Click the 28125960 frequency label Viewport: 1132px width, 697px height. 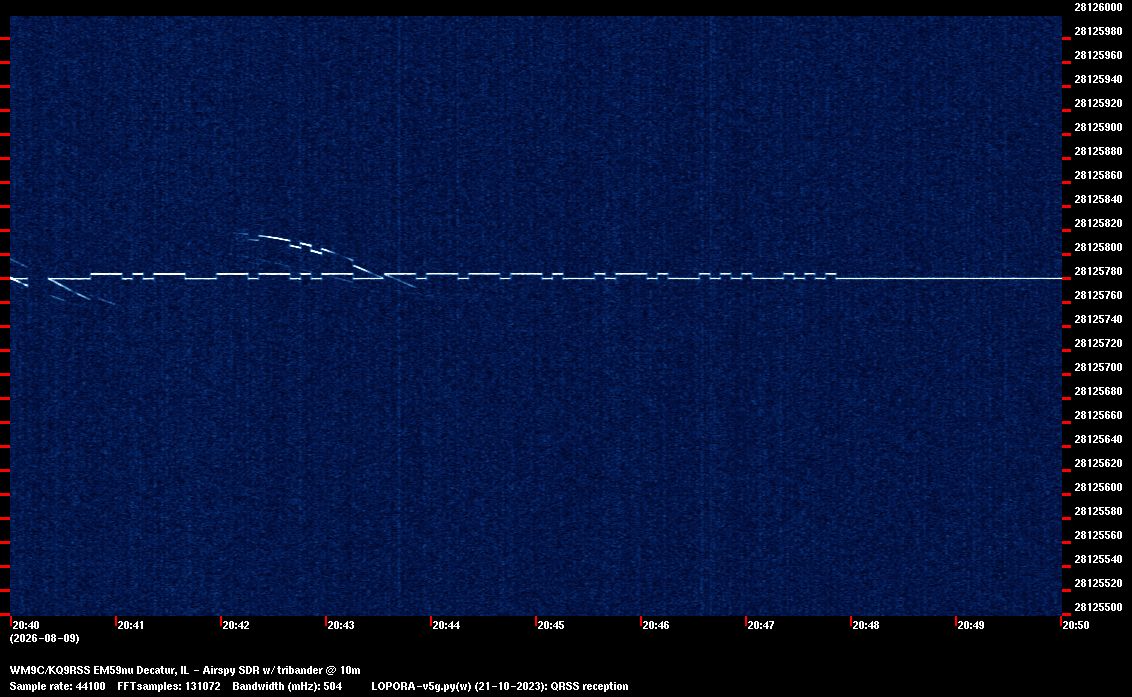[x=1098, y=55]
